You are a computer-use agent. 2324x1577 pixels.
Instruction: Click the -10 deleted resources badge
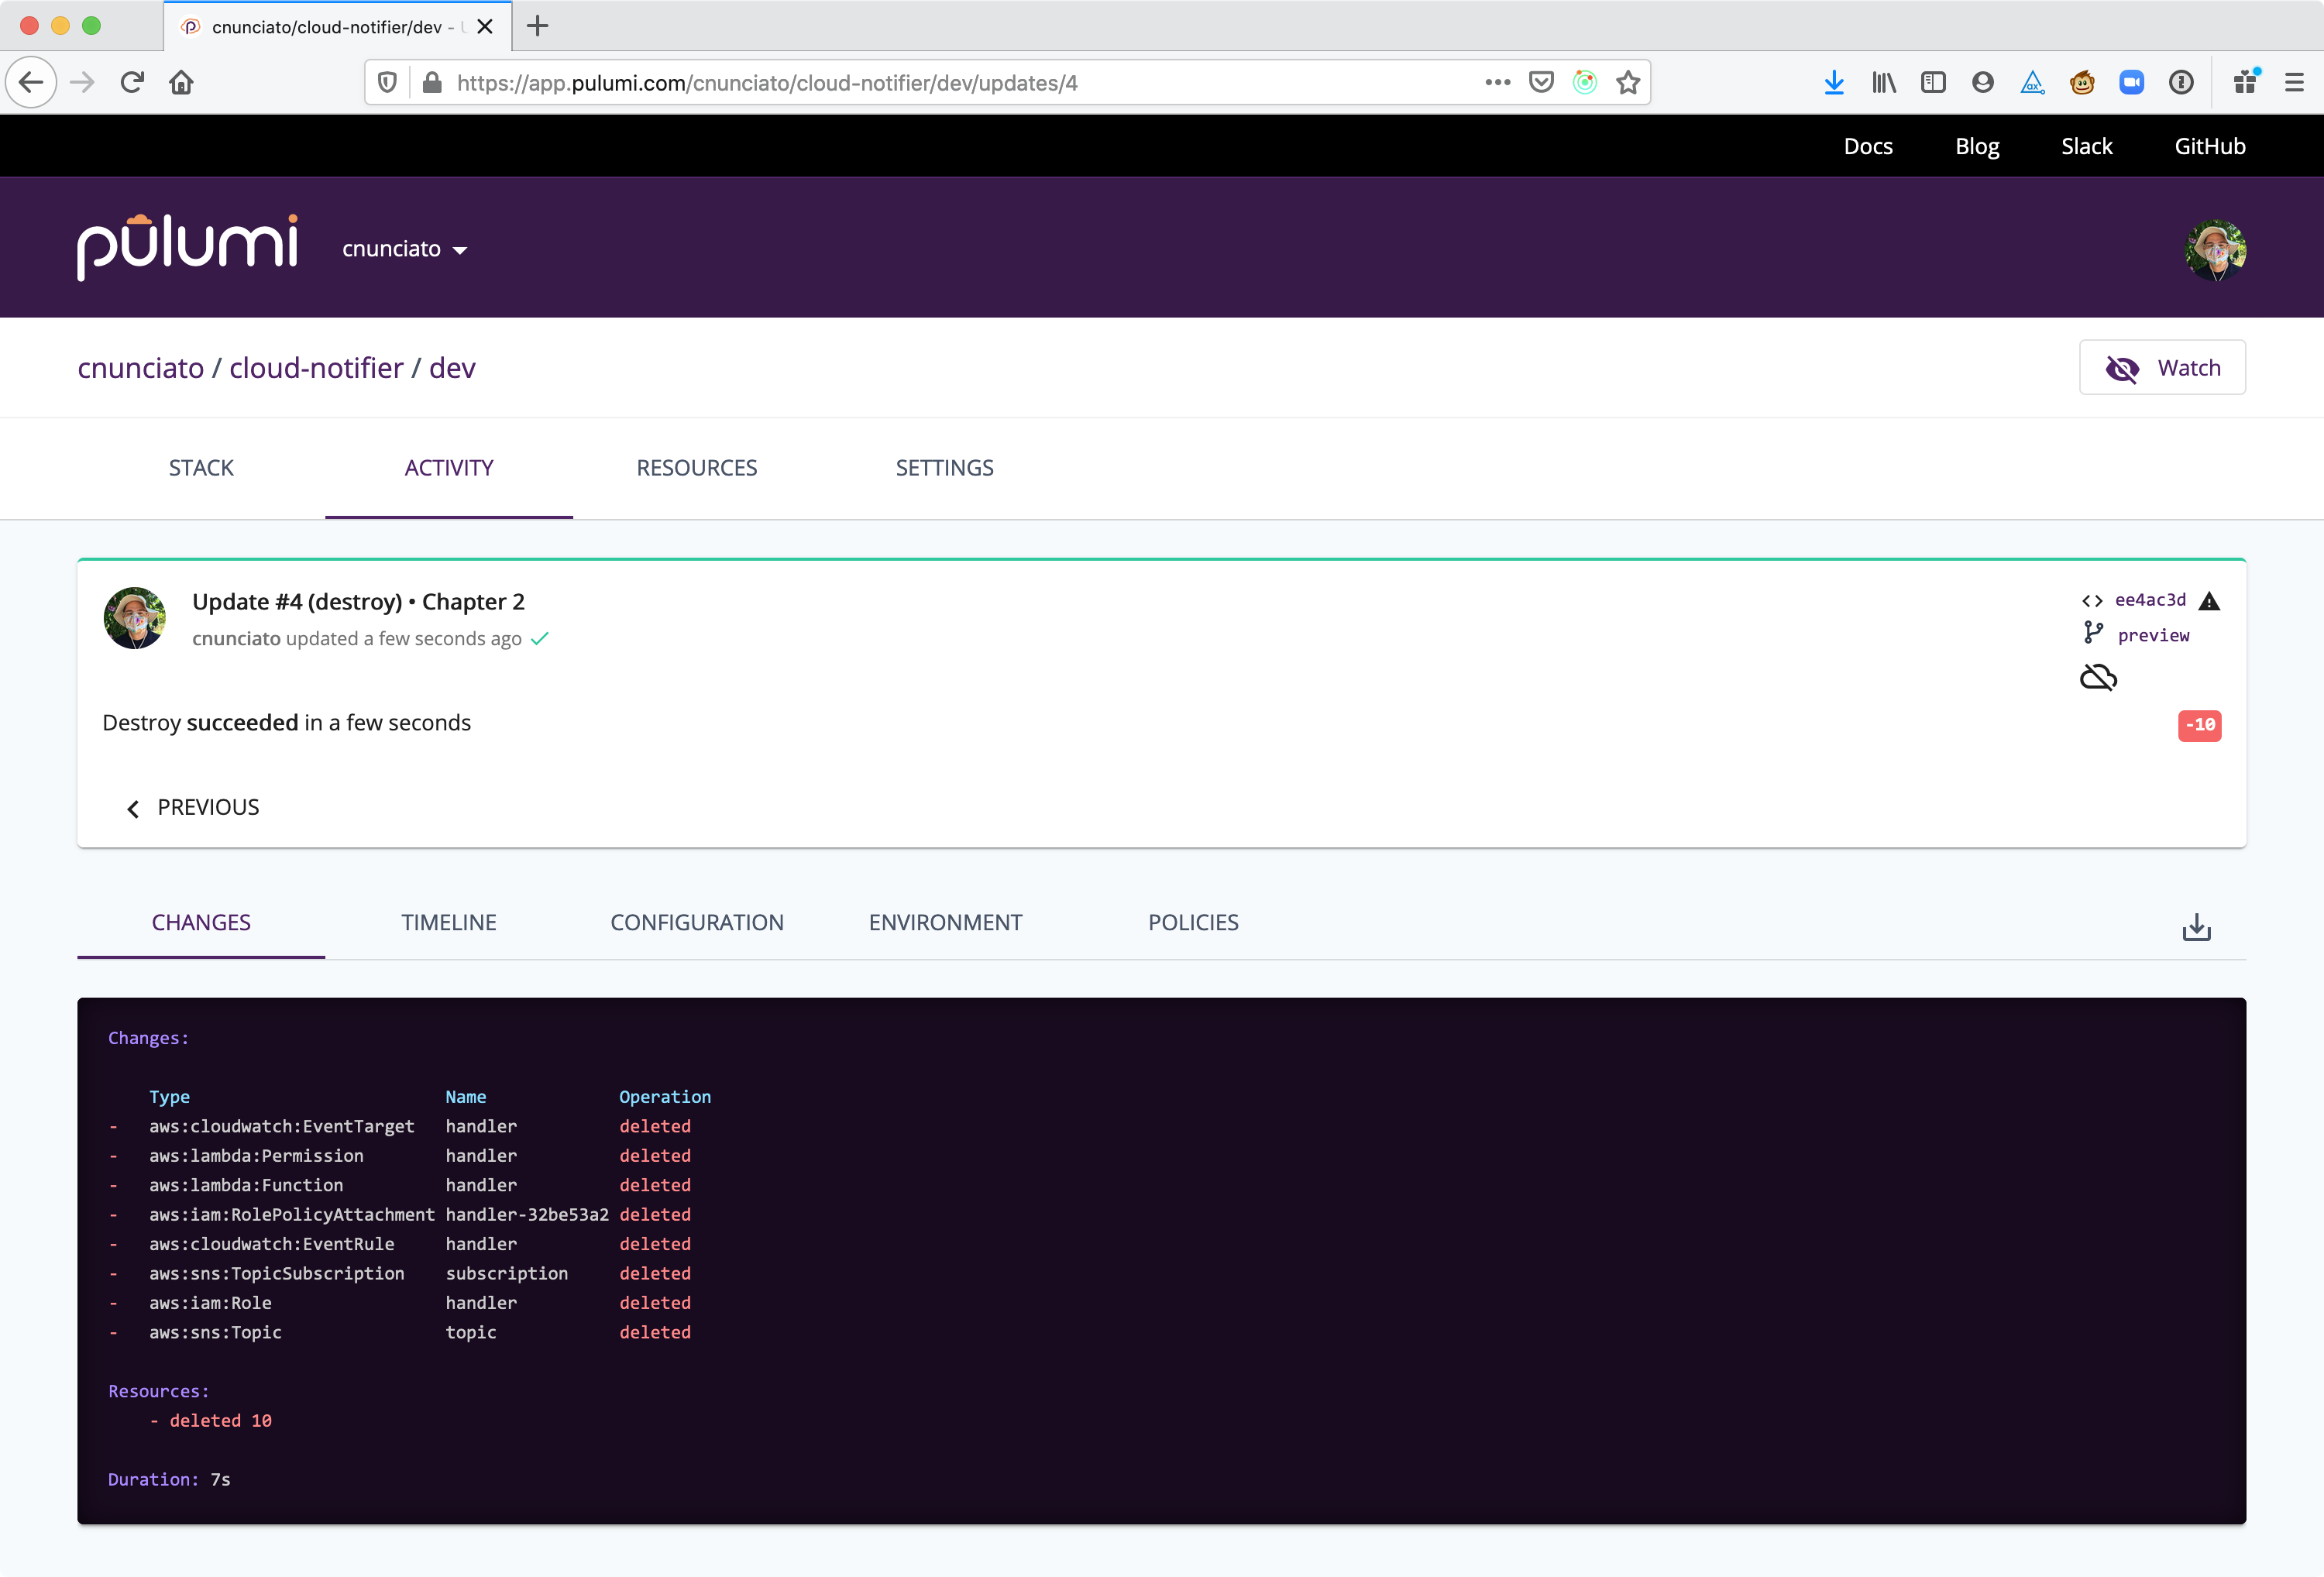pos(2199,725)
